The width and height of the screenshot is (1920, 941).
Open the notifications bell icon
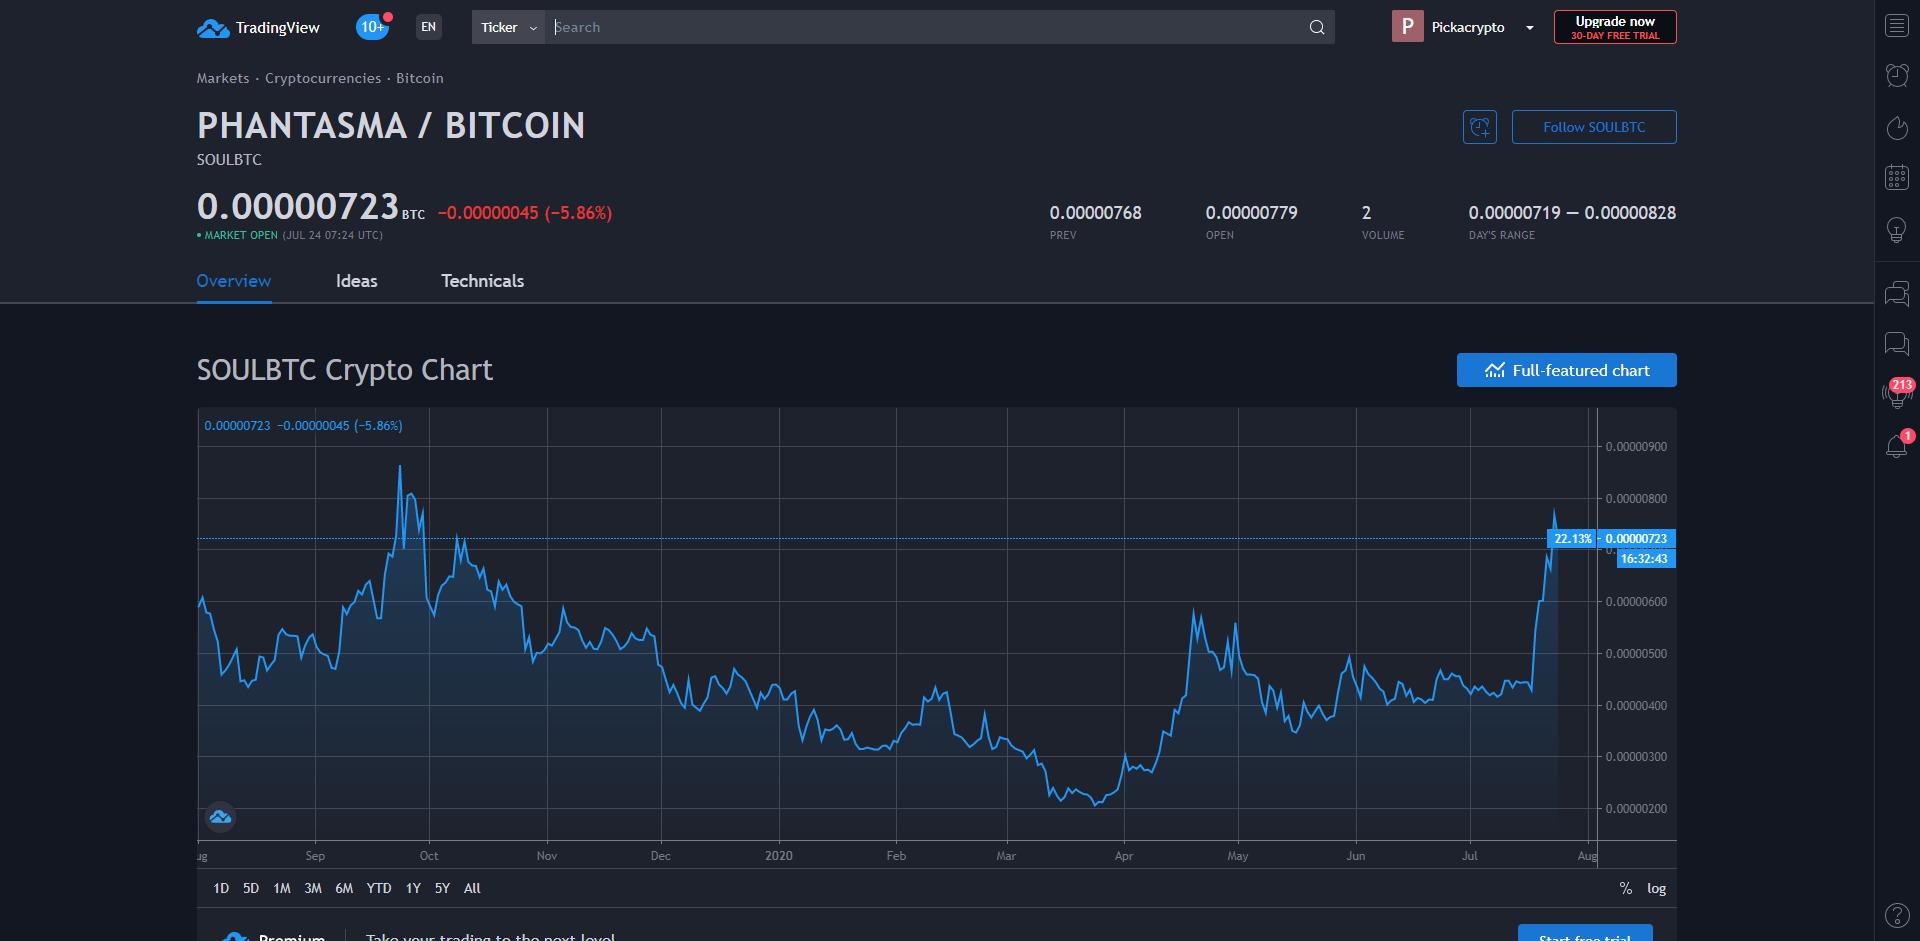[1897, 445]
